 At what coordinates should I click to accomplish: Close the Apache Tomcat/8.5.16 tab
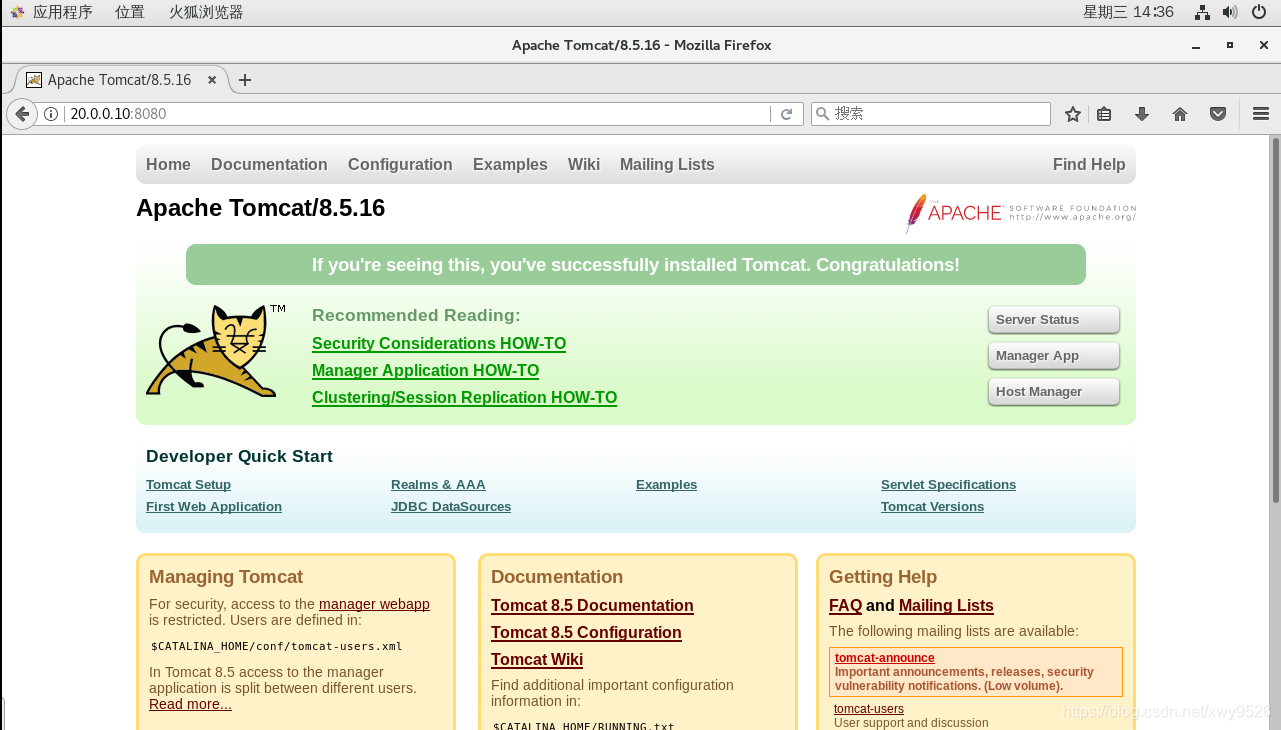pos(212,80)
